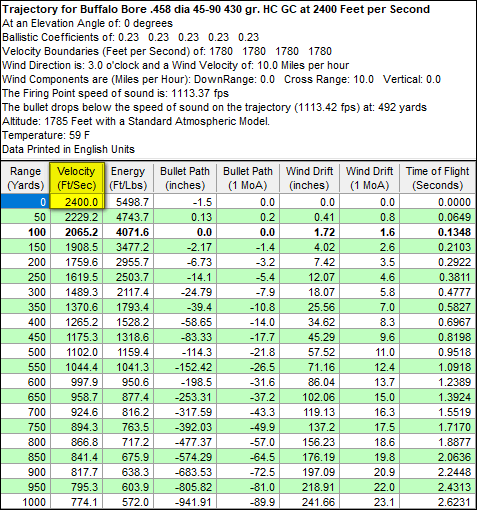The width and height of the screenshot is (477, 510).
Task: Select bullet path value -253.31
Action: pyautogui.click(x=185, y=397)
